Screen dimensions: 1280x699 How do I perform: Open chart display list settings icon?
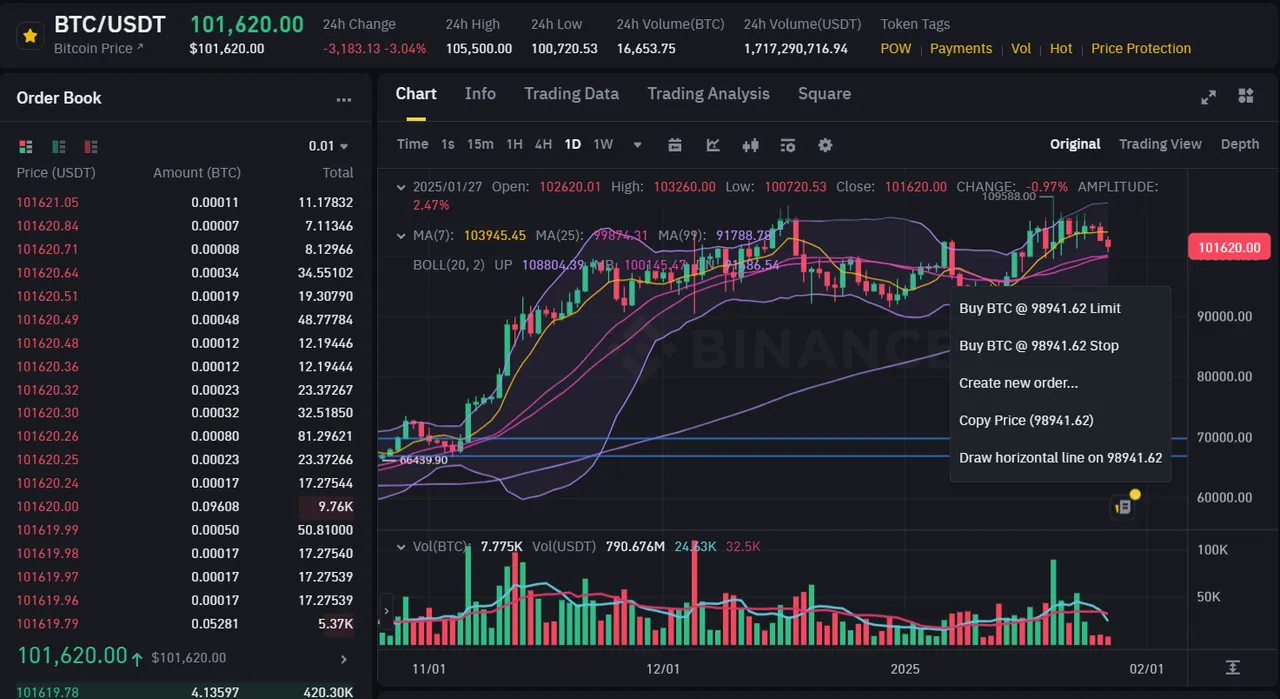click(x=788, y=145)
